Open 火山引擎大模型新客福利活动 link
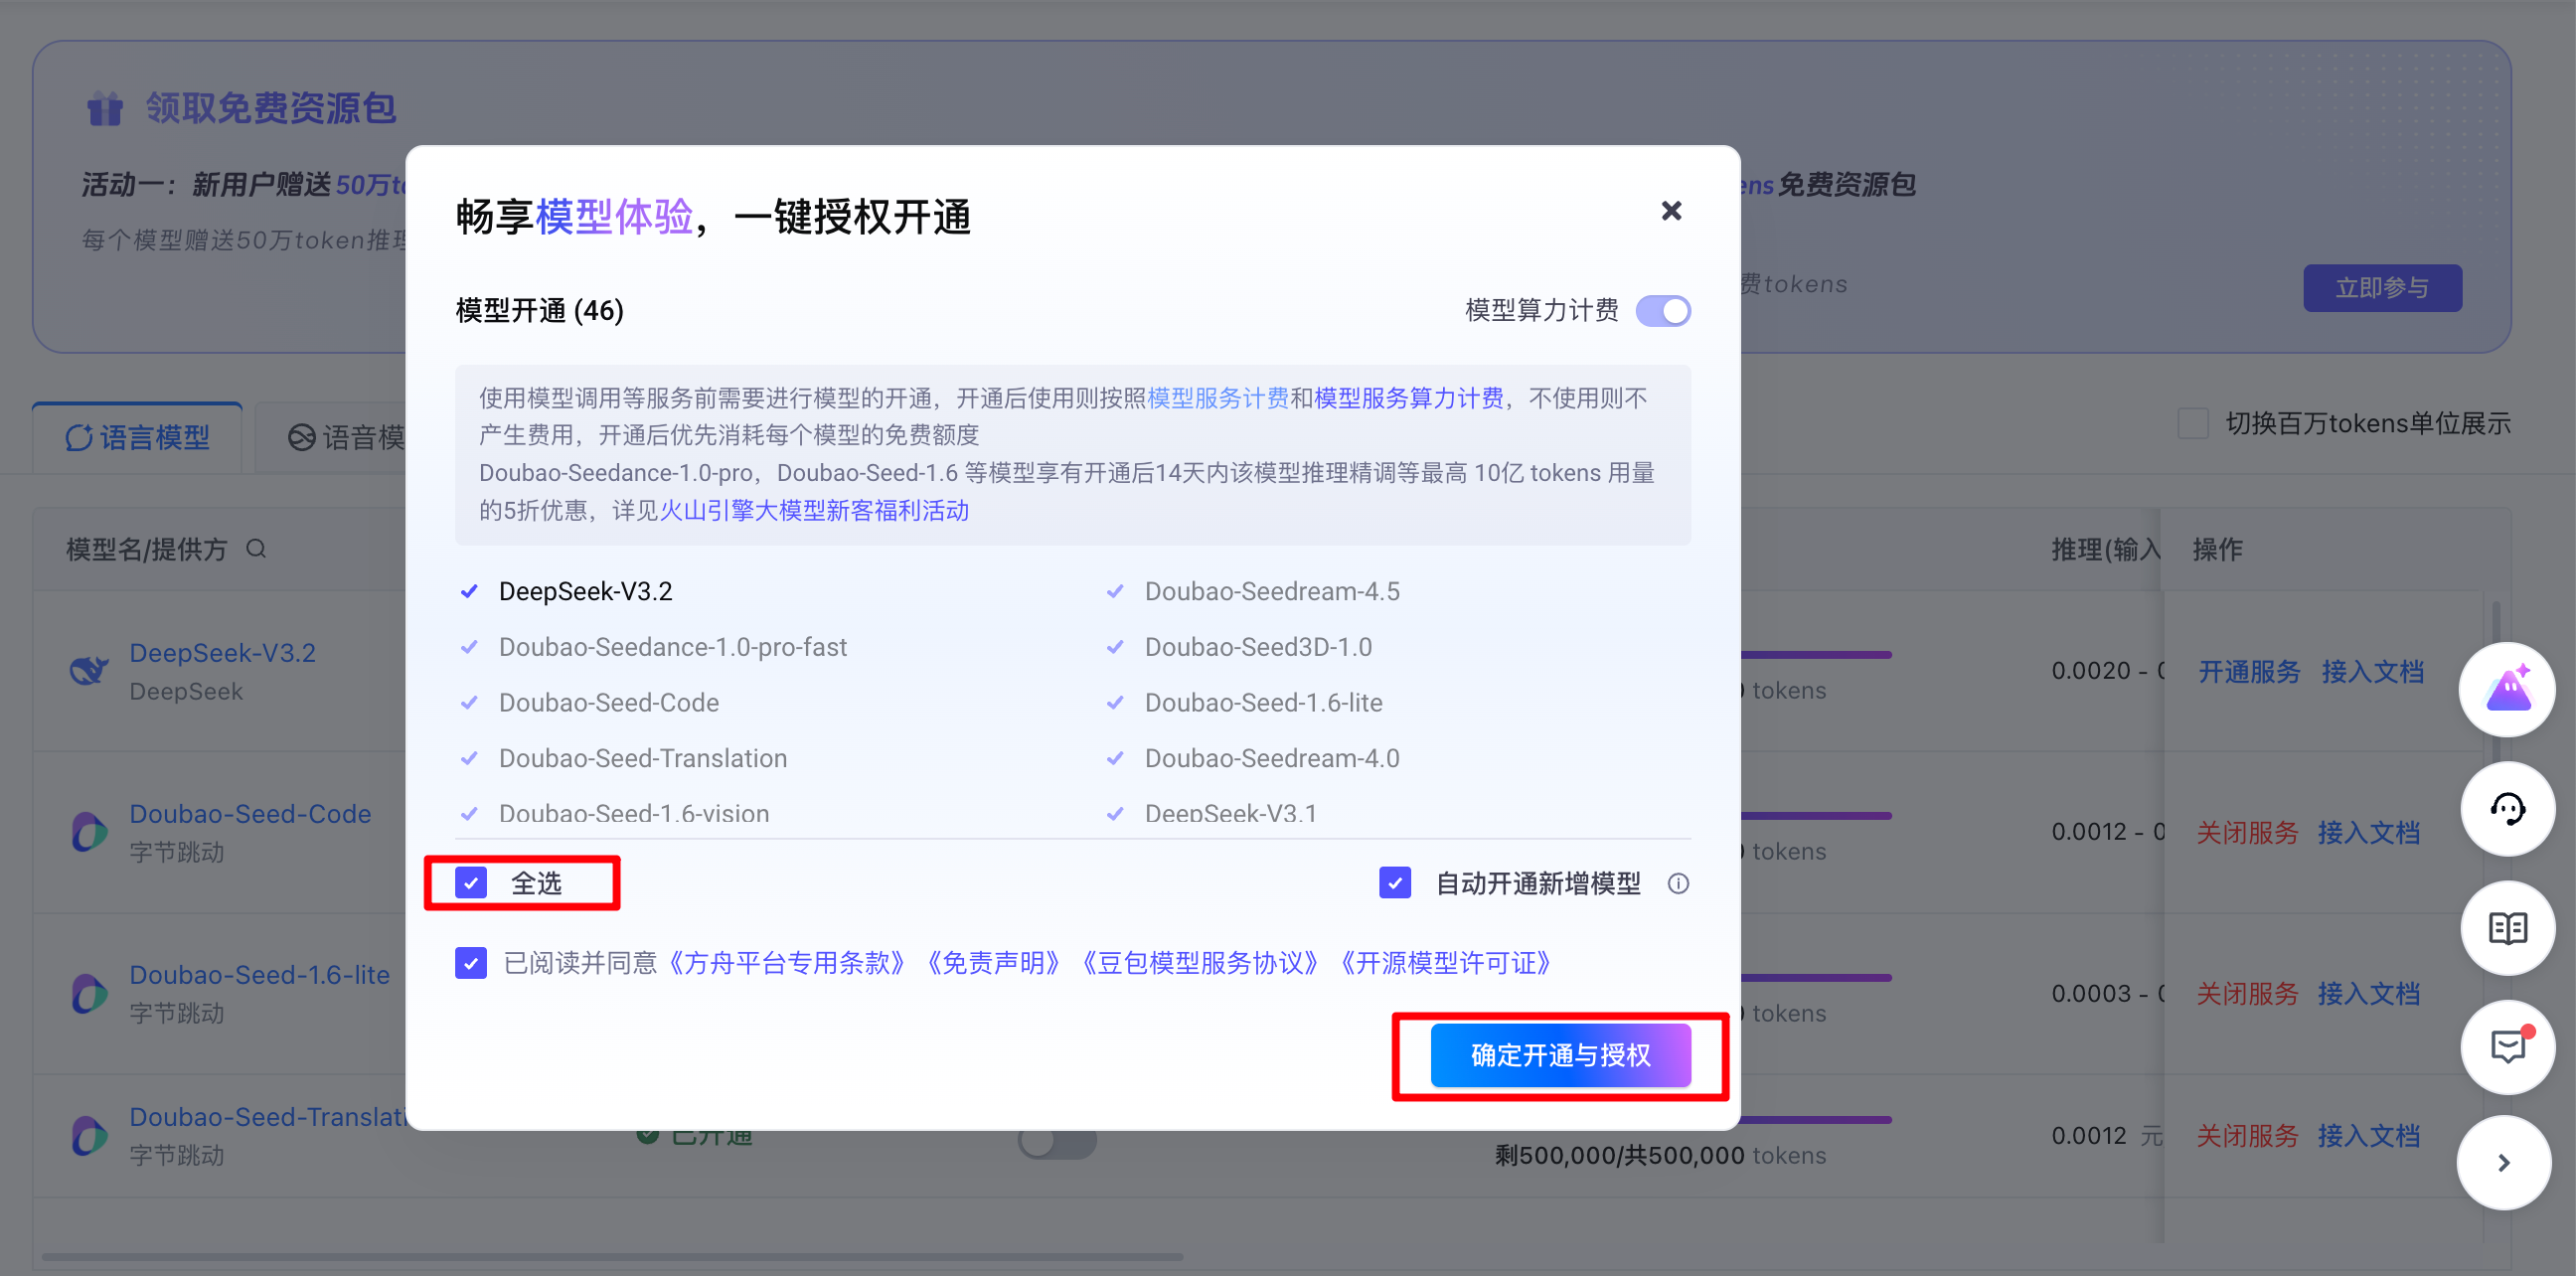 point(814,511)
